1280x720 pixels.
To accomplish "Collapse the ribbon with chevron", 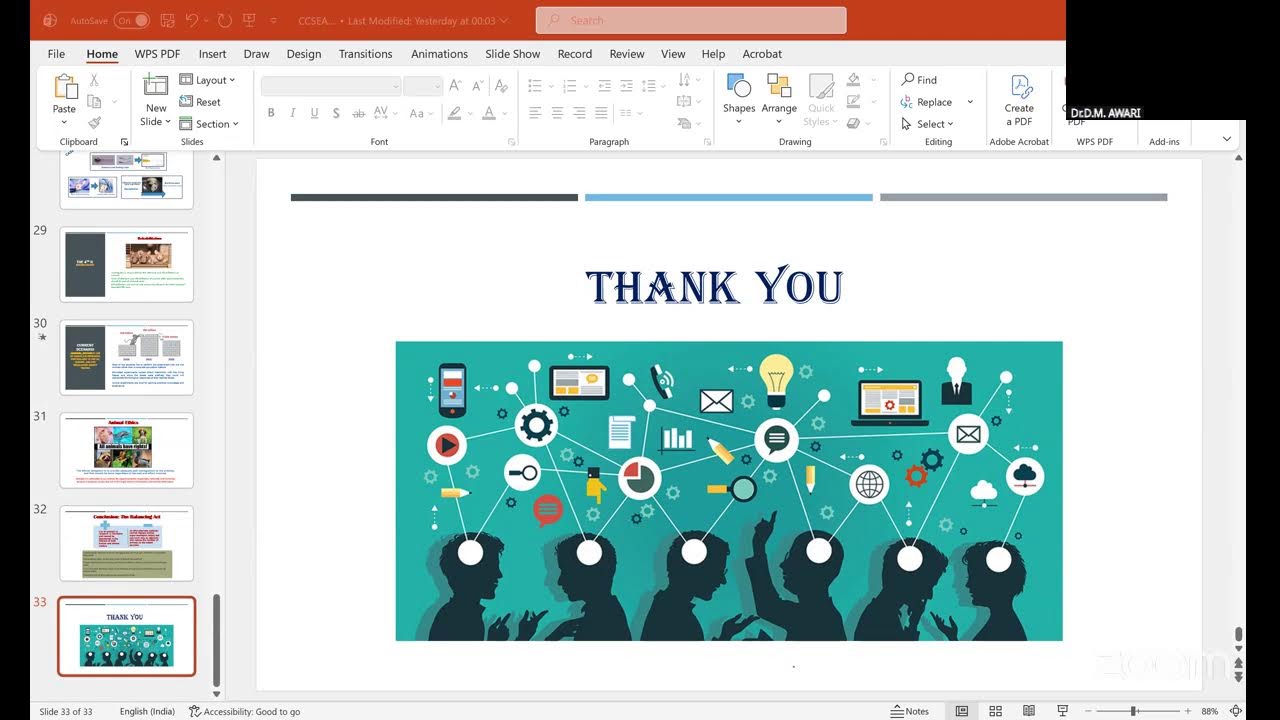I will tap(1227, 139).
